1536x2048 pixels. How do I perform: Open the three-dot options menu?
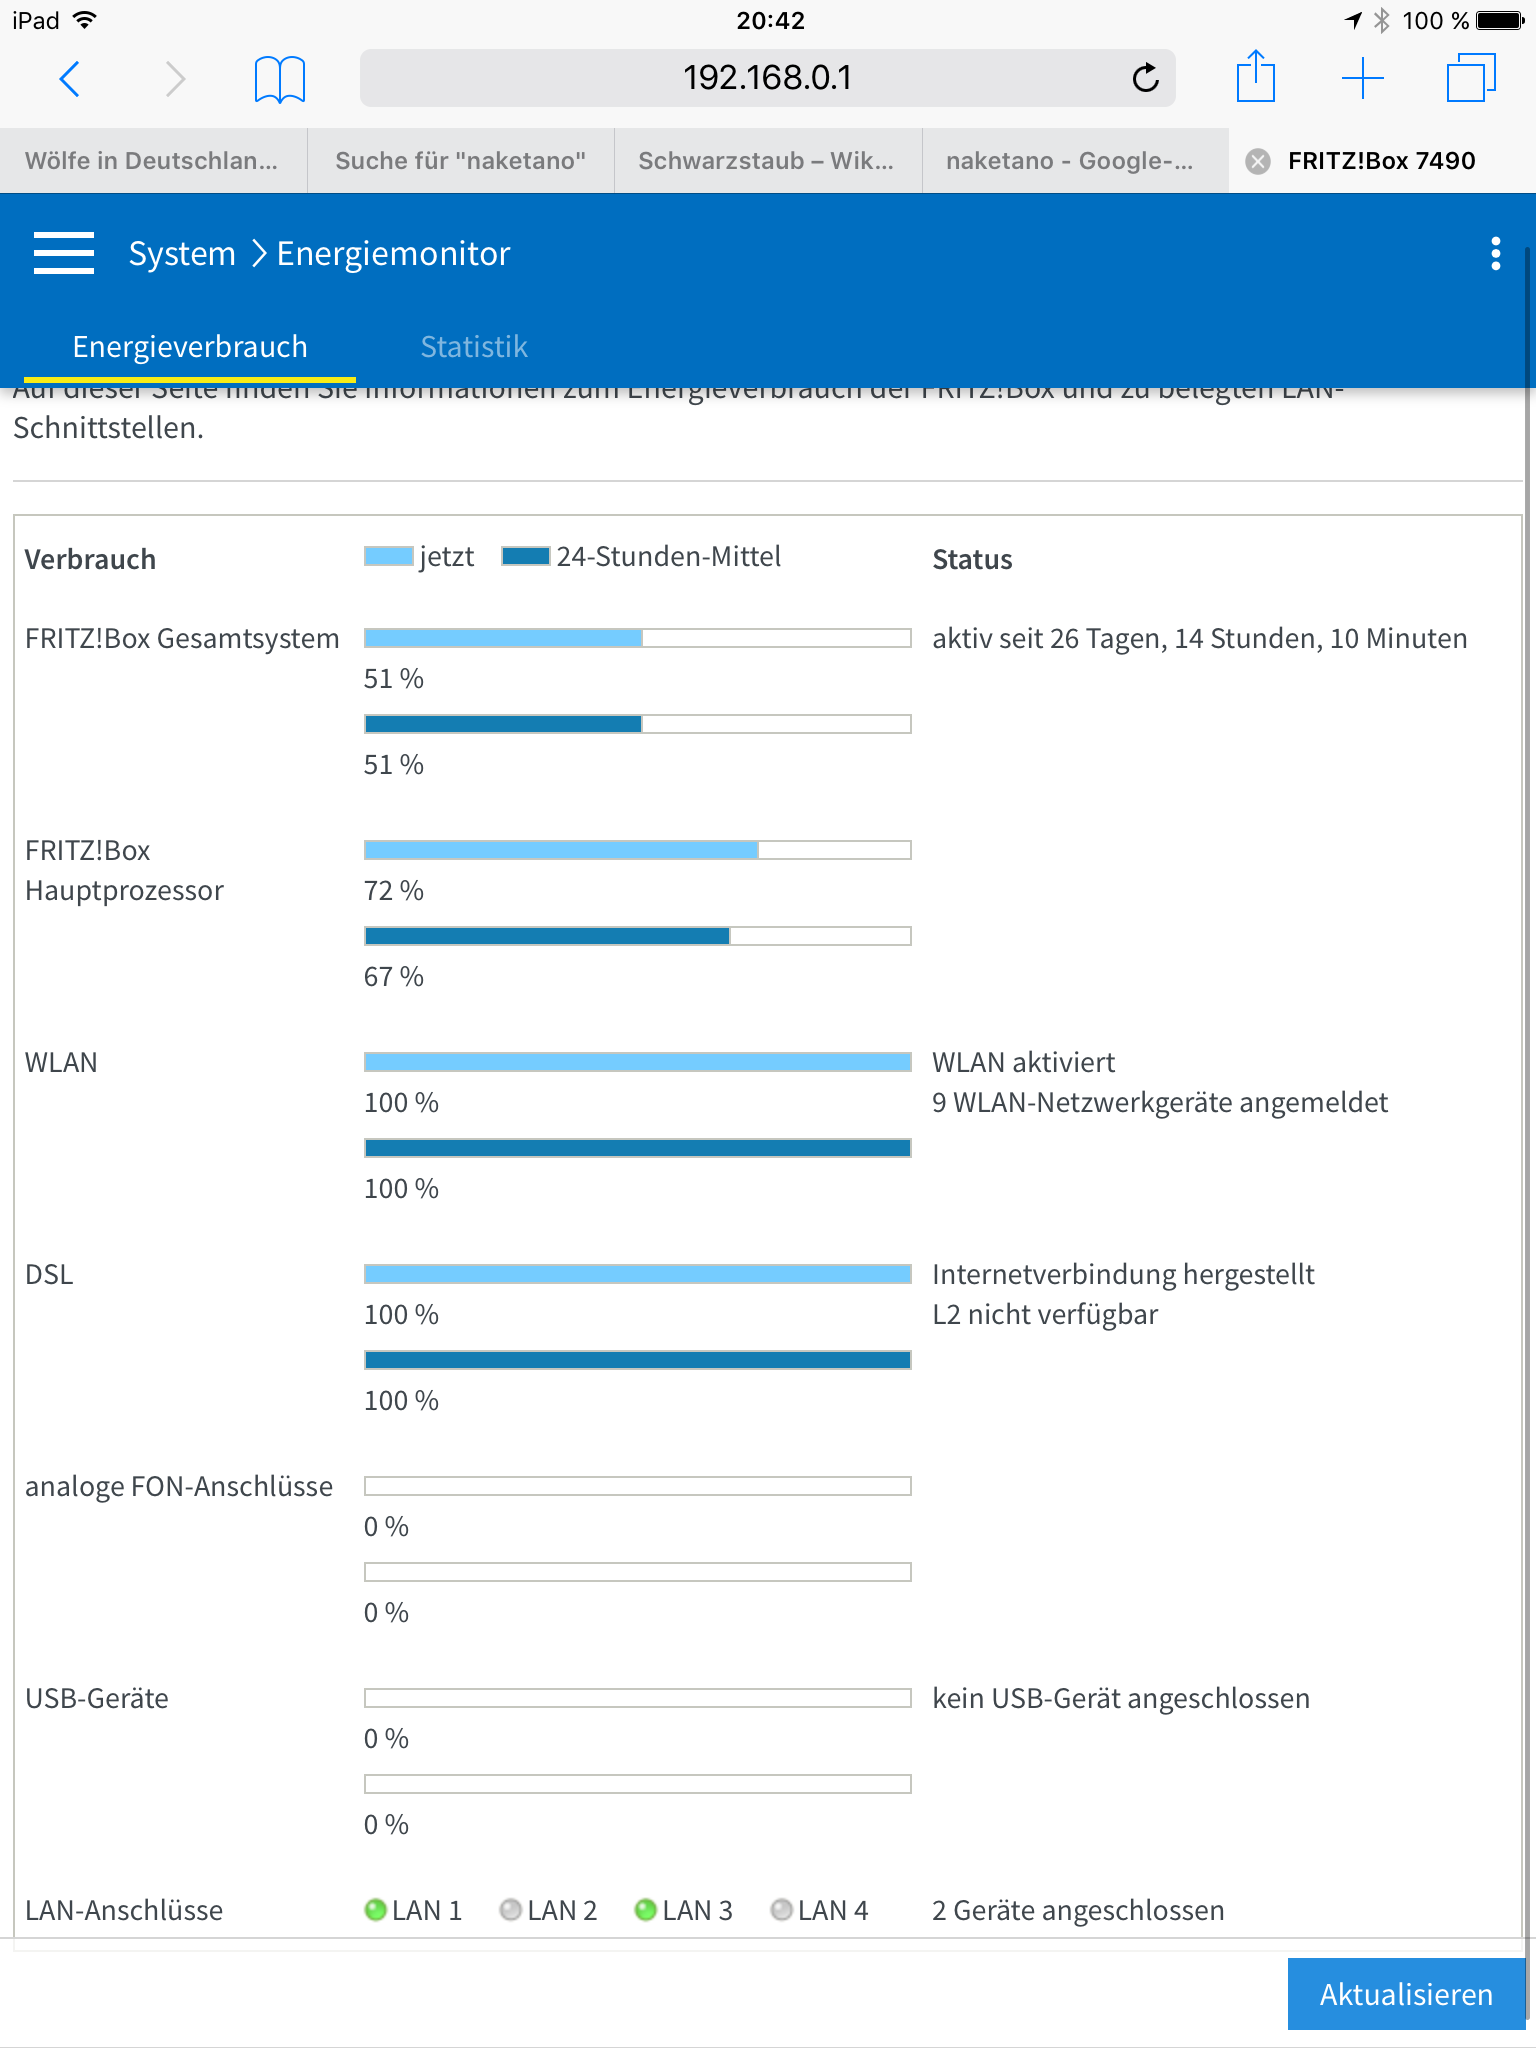tap(1495, 253)
